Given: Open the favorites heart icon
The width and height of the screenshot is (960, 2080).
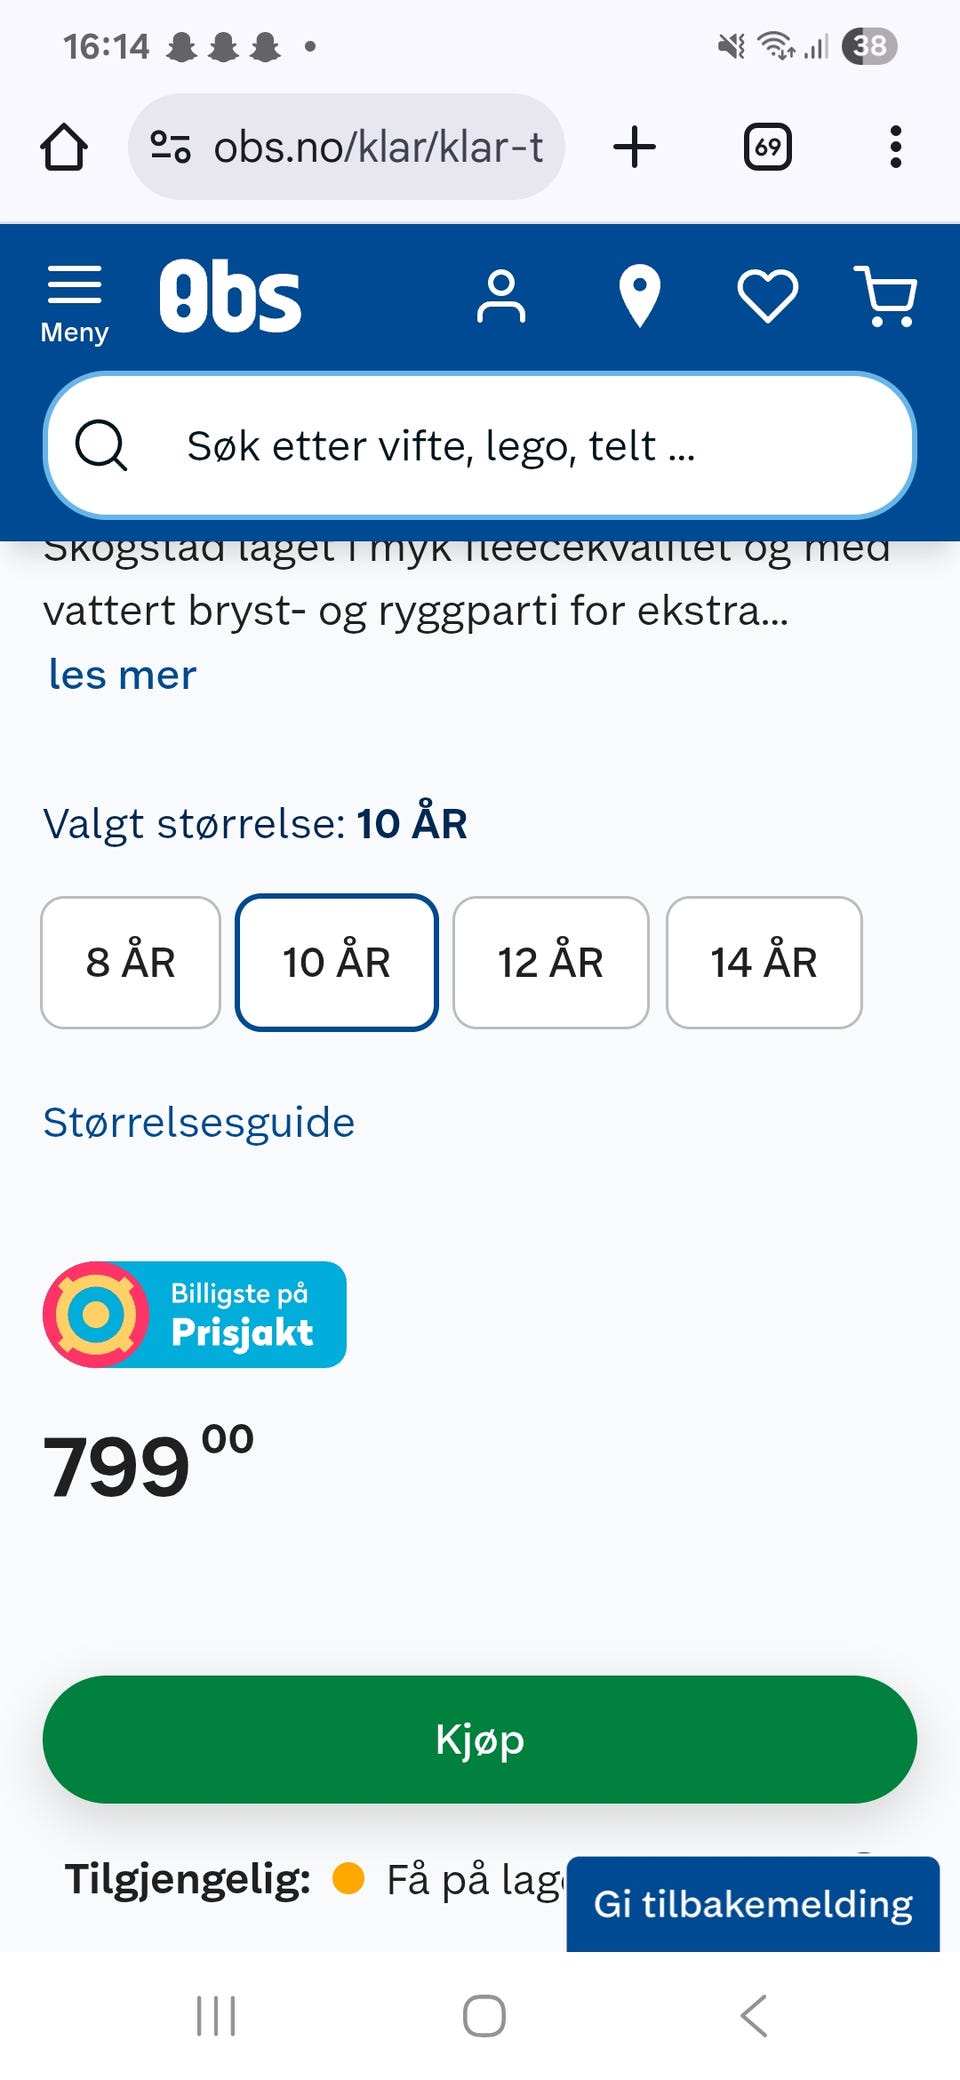Looking at the screenshot, I should (767, 297).
